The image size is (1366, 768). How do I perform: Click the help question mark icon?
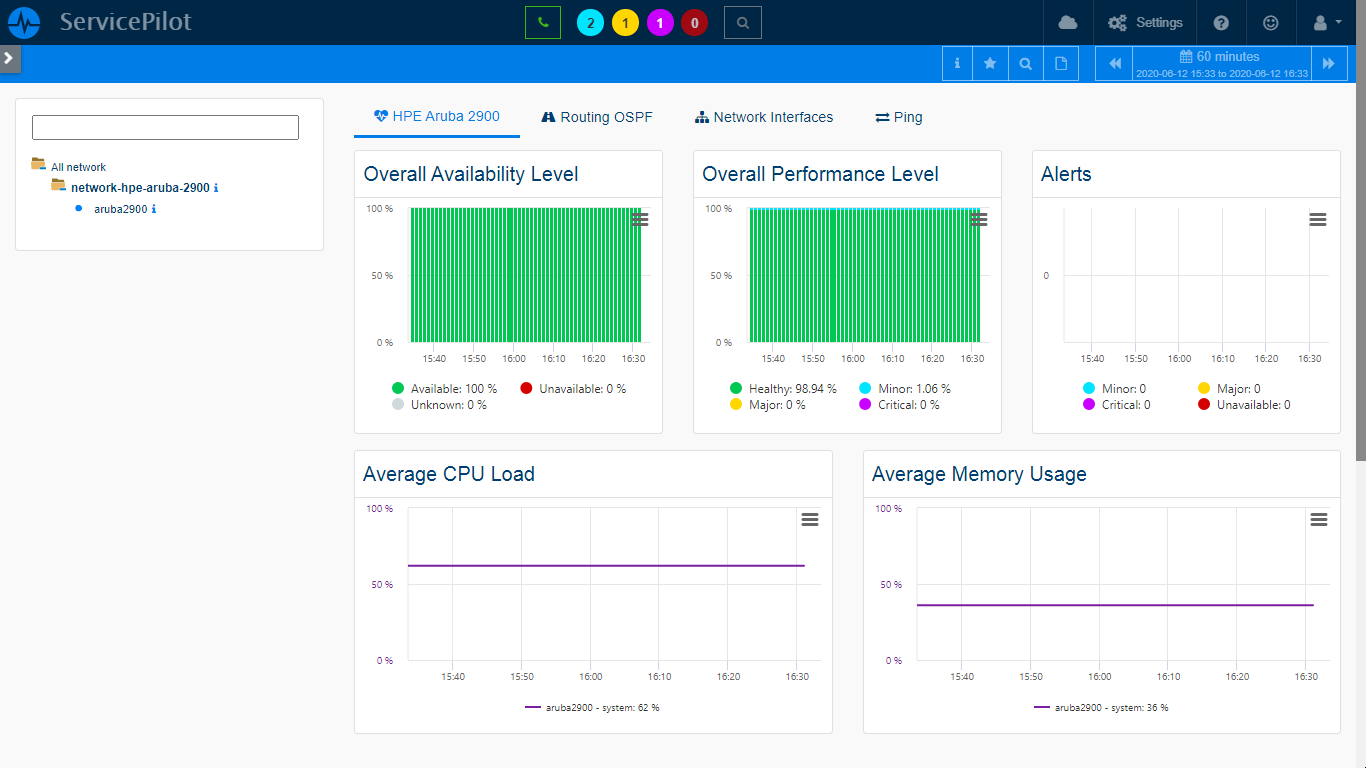click(x=1221, y=22)
